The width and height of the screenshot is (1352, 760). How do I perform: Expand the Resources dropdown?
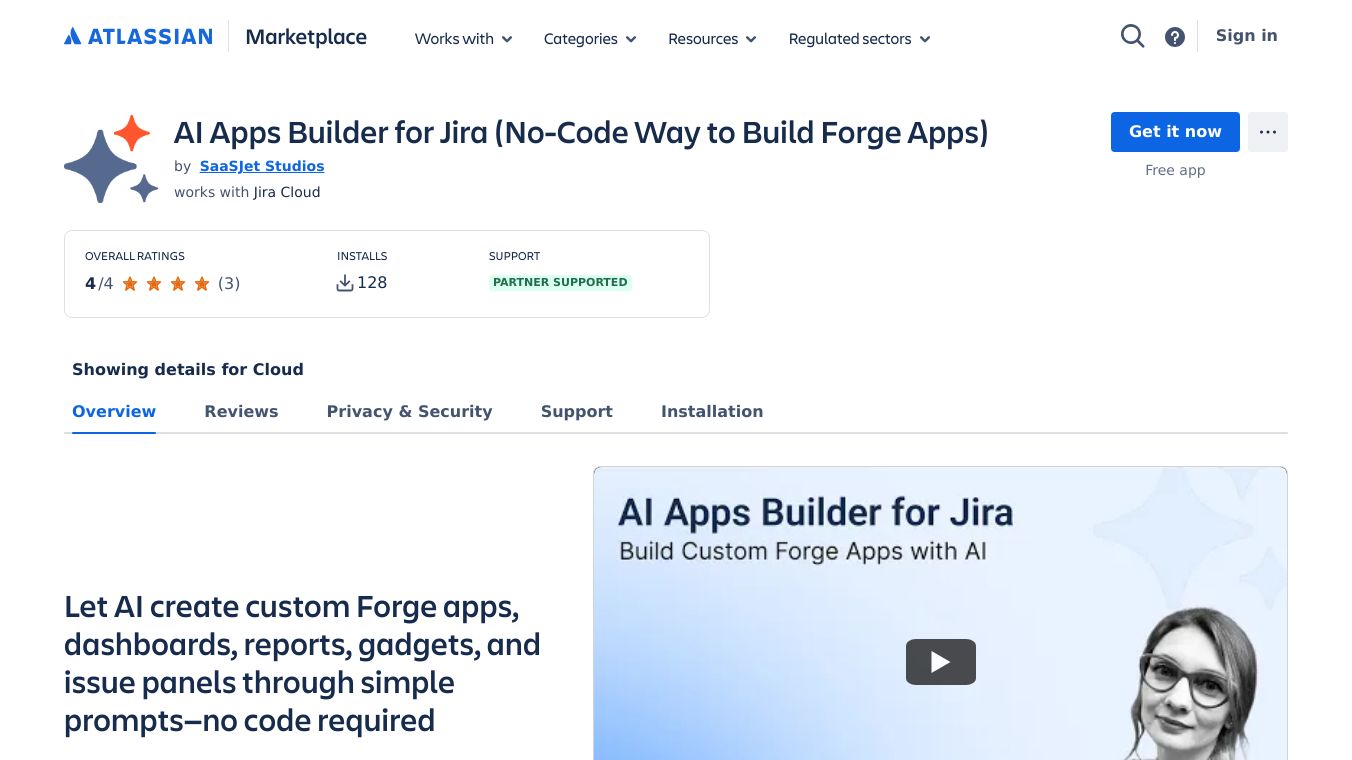point(711,39)
